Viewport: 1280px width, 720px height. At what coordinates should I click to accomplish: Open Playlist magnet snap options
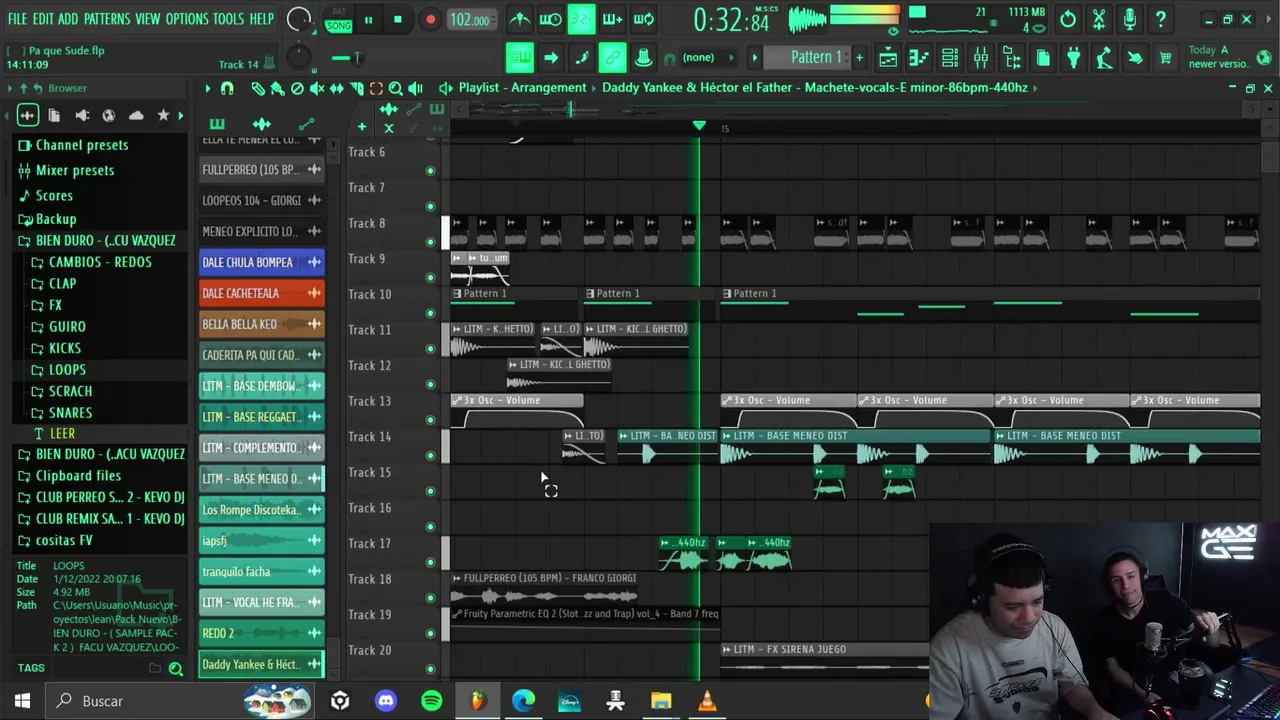coord(227,88)
